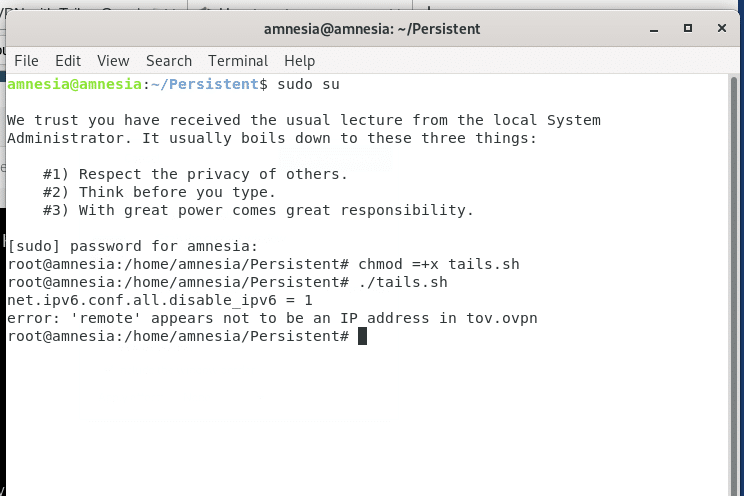
Task: Click the net.ipv6.conf.all.disable_ipv6 output line
Action: 160,300
